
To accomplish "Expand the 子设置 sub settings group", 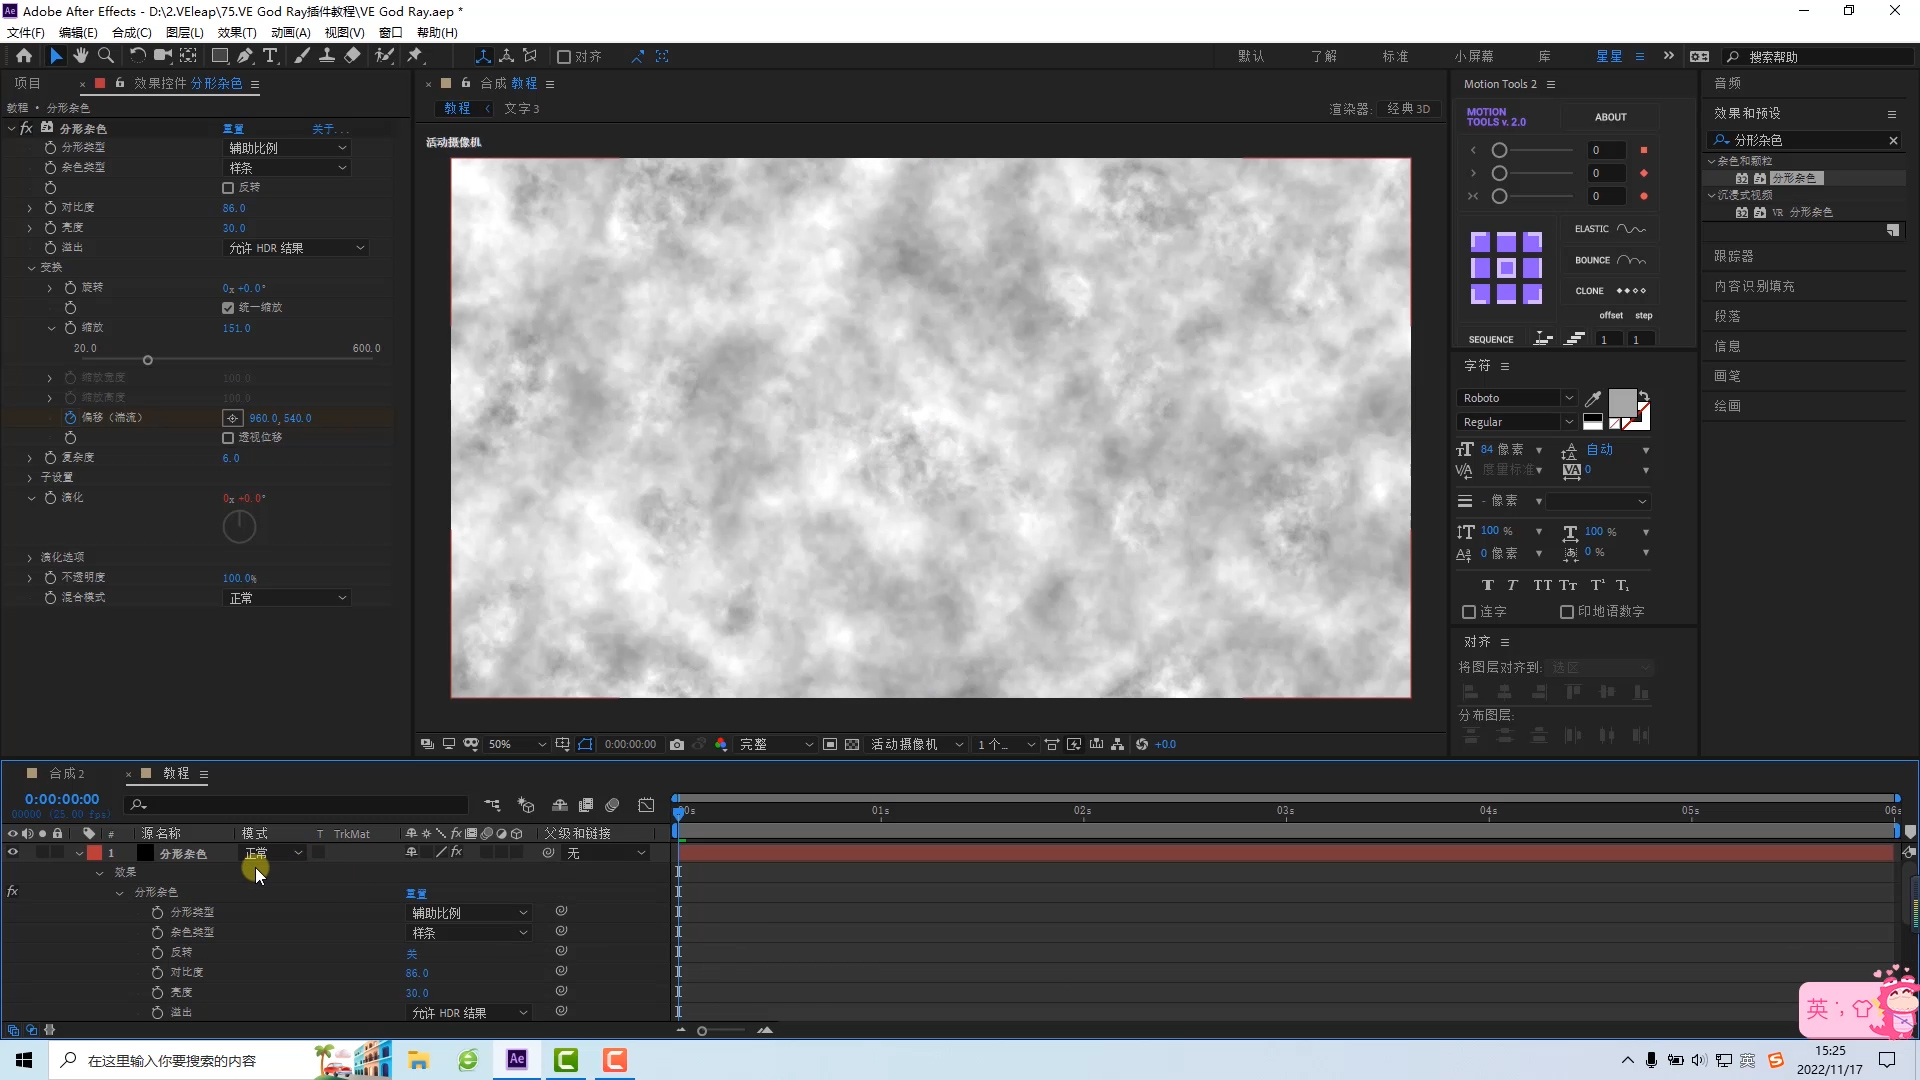I will click(x=30, y=477).
